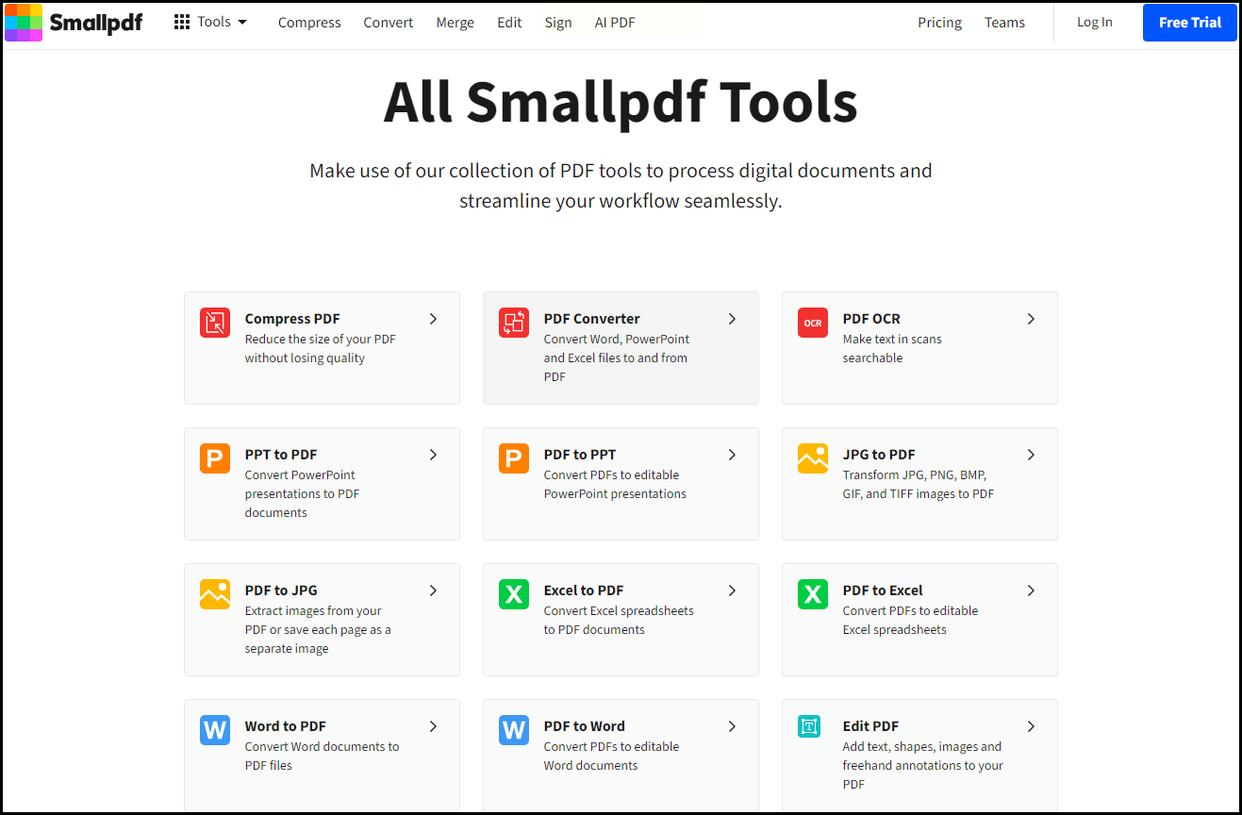Click the Log In link
The image size is (1242, 815).
(1094, 22)
